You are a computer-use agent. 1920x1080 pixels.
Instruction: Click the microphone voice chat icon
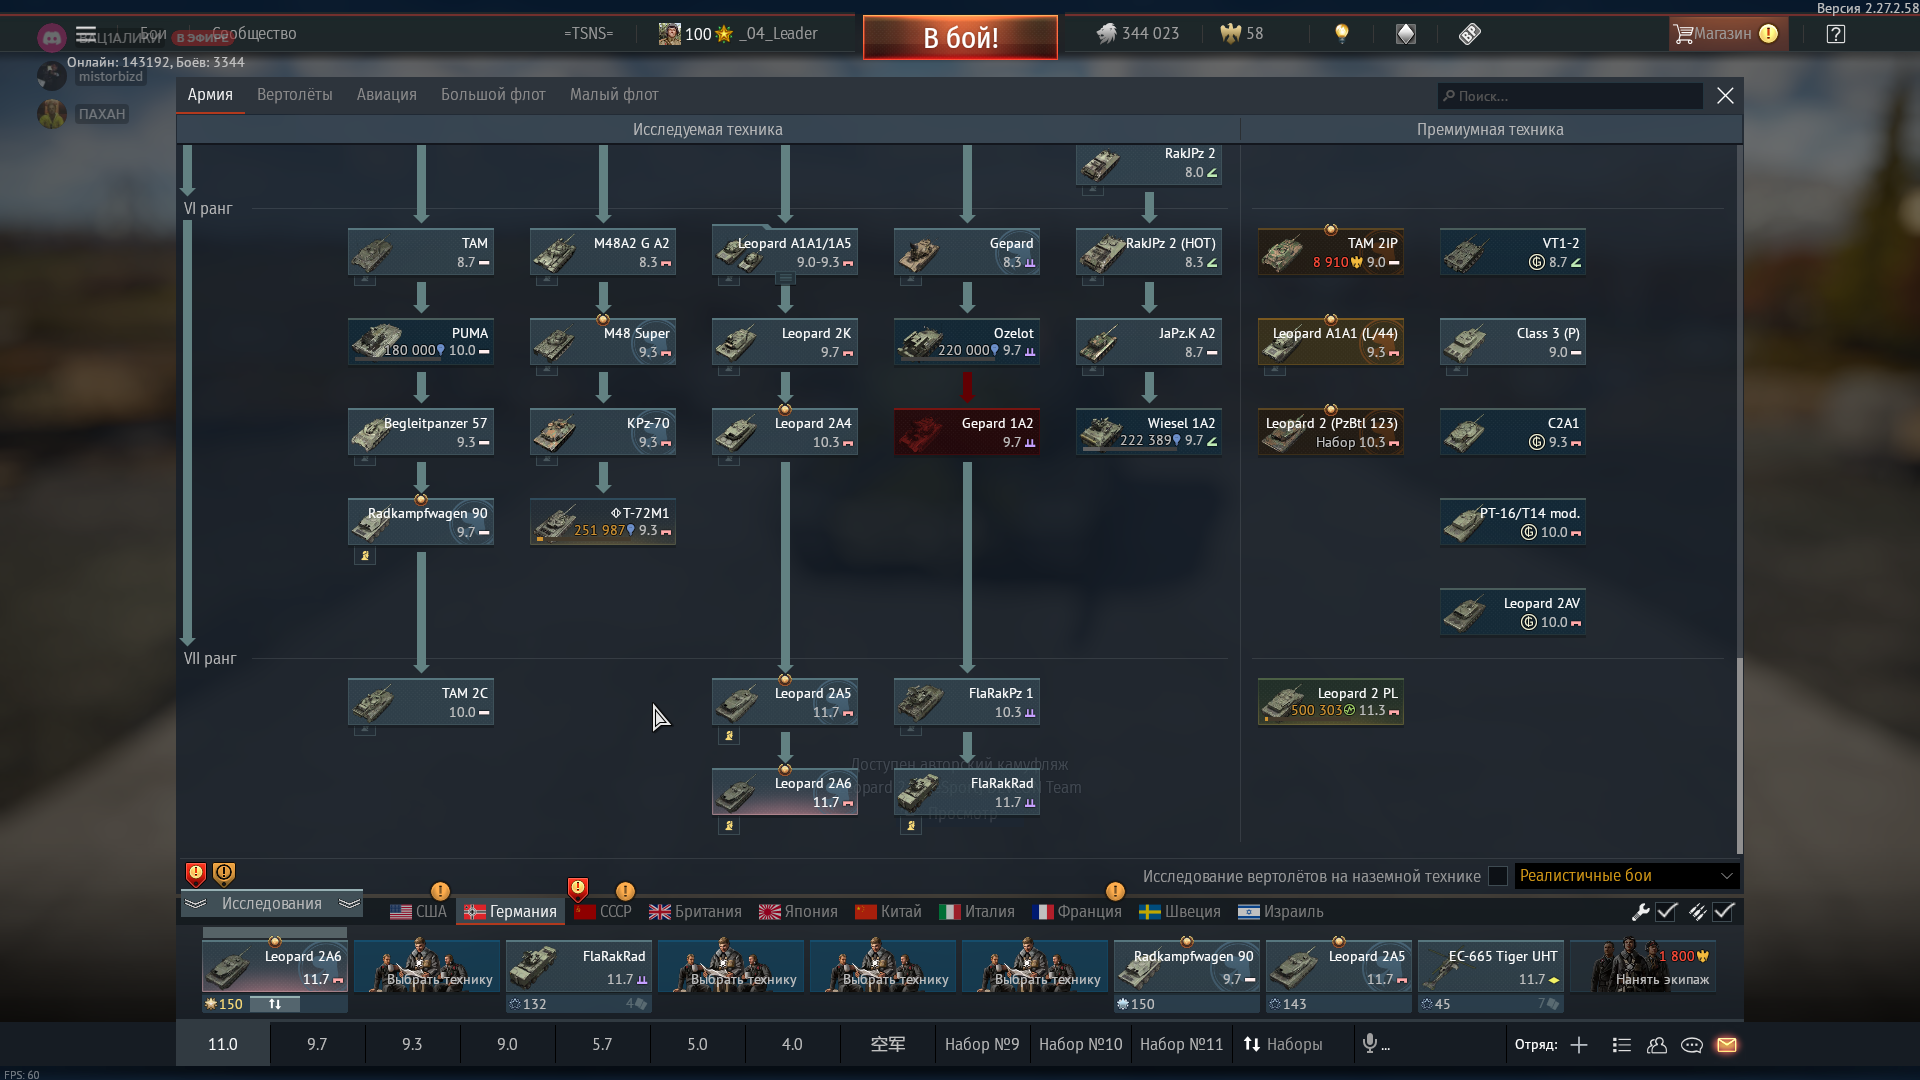point(1370,1044)
